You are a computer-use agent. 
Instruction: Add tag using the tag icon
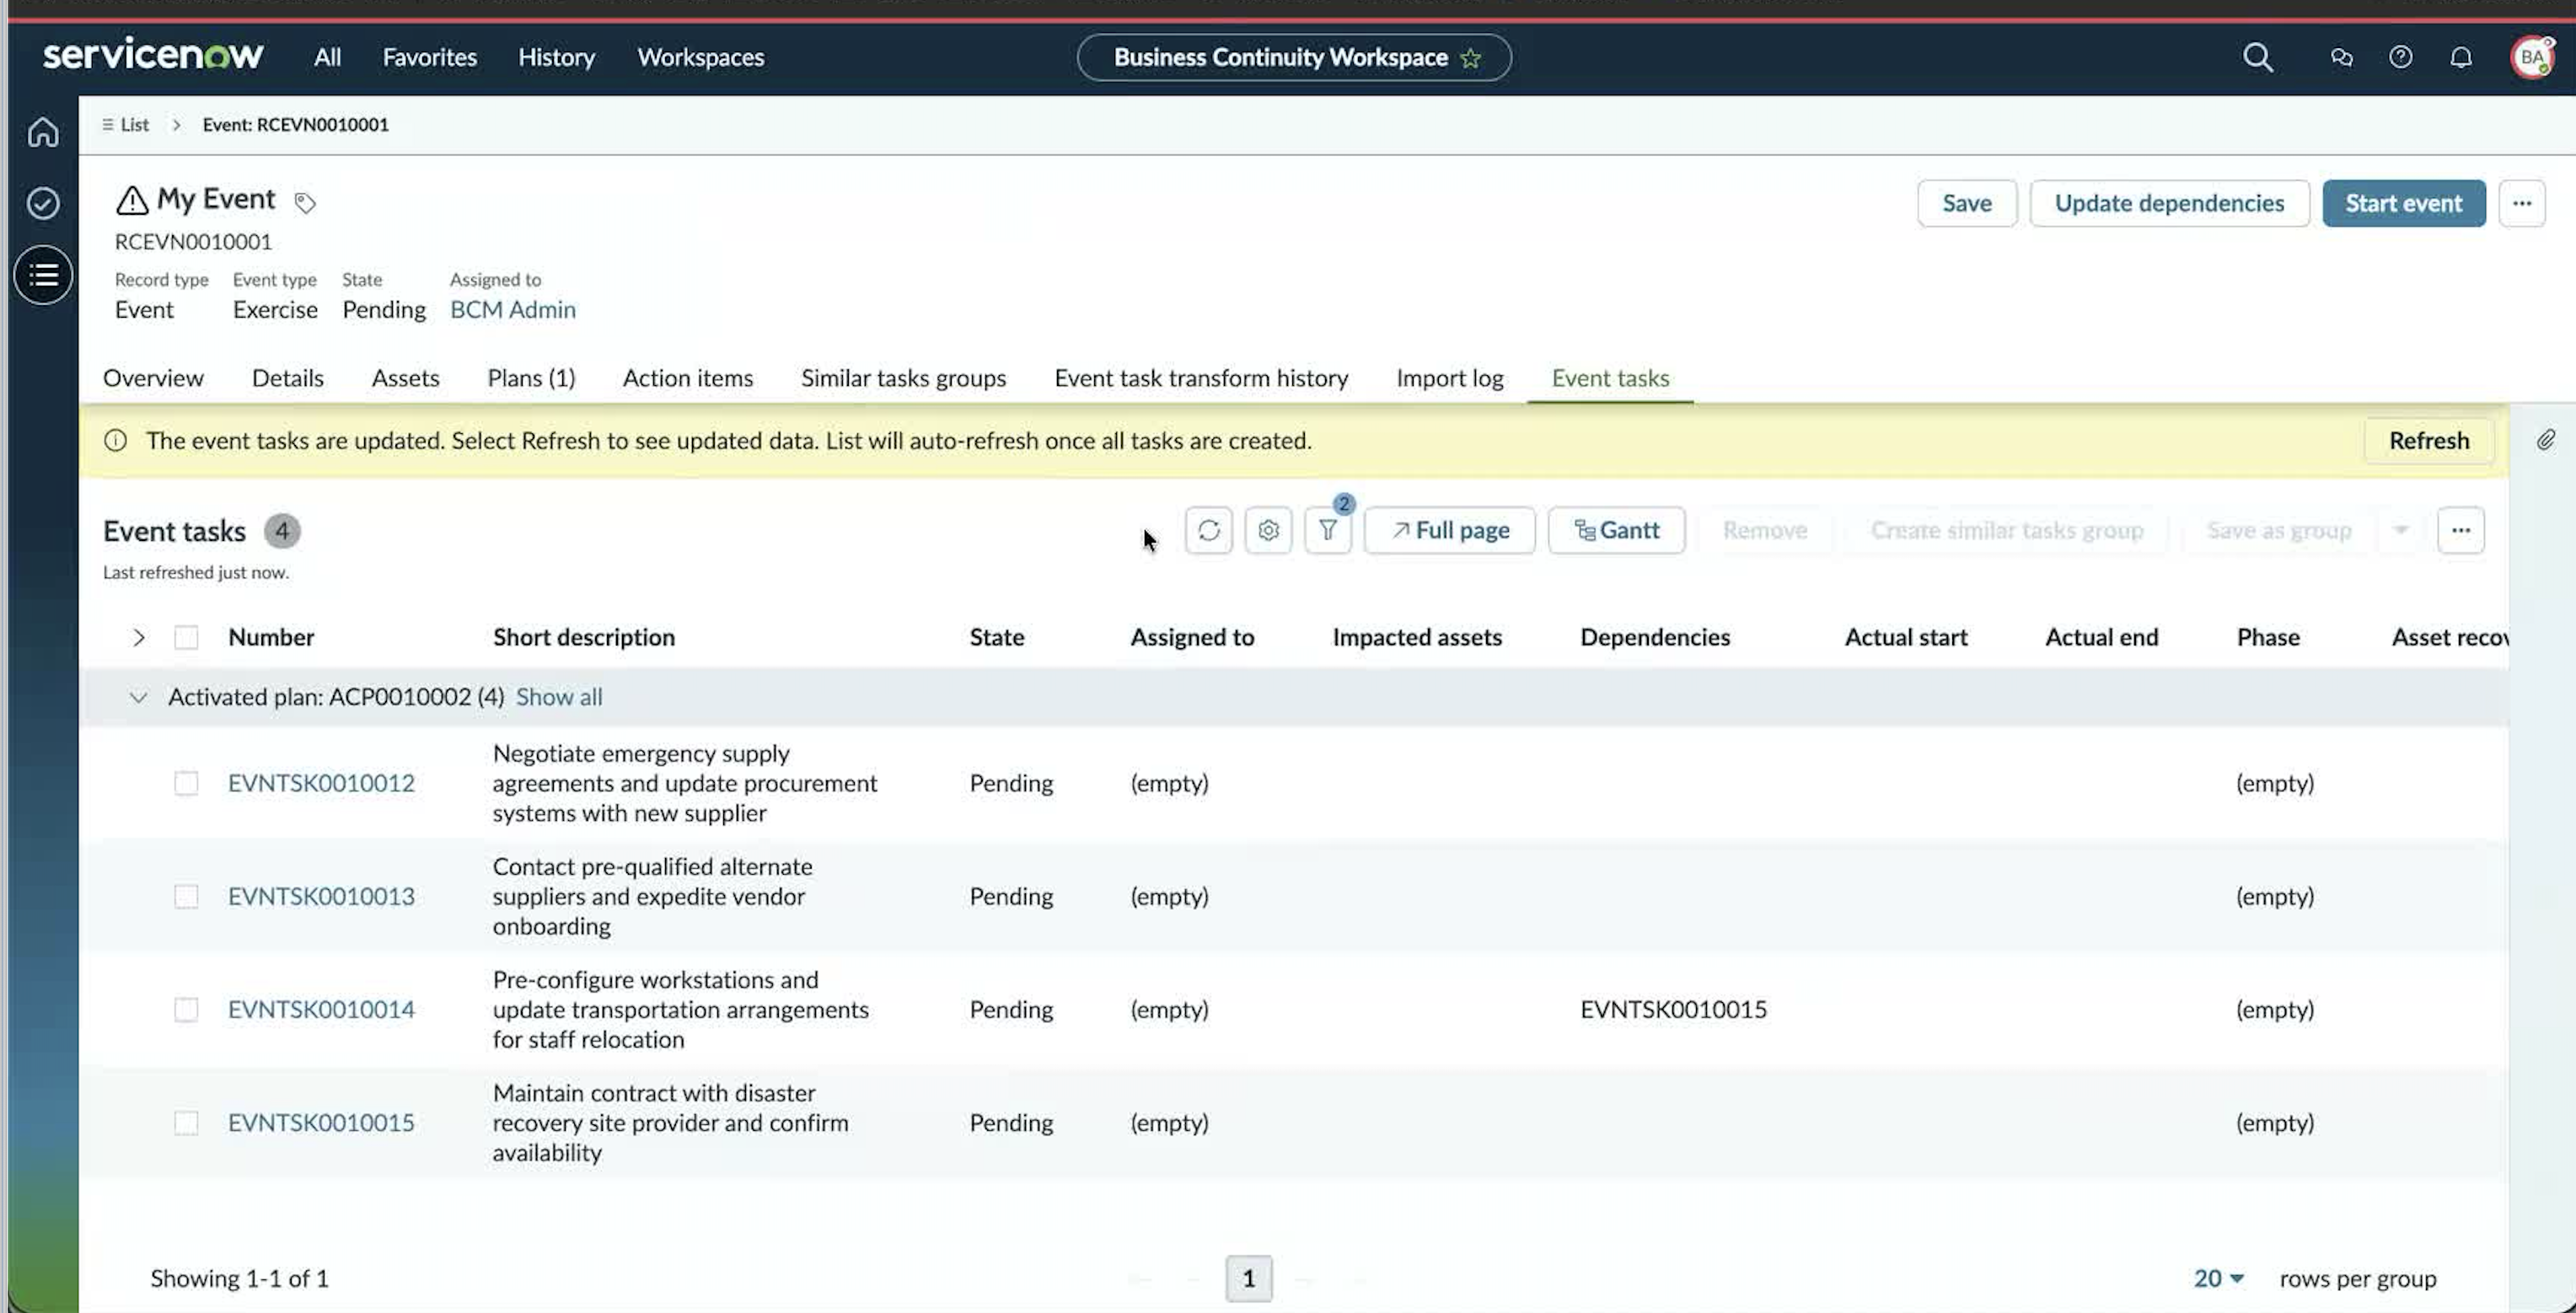pyautogui.click(x=305, y=203)
